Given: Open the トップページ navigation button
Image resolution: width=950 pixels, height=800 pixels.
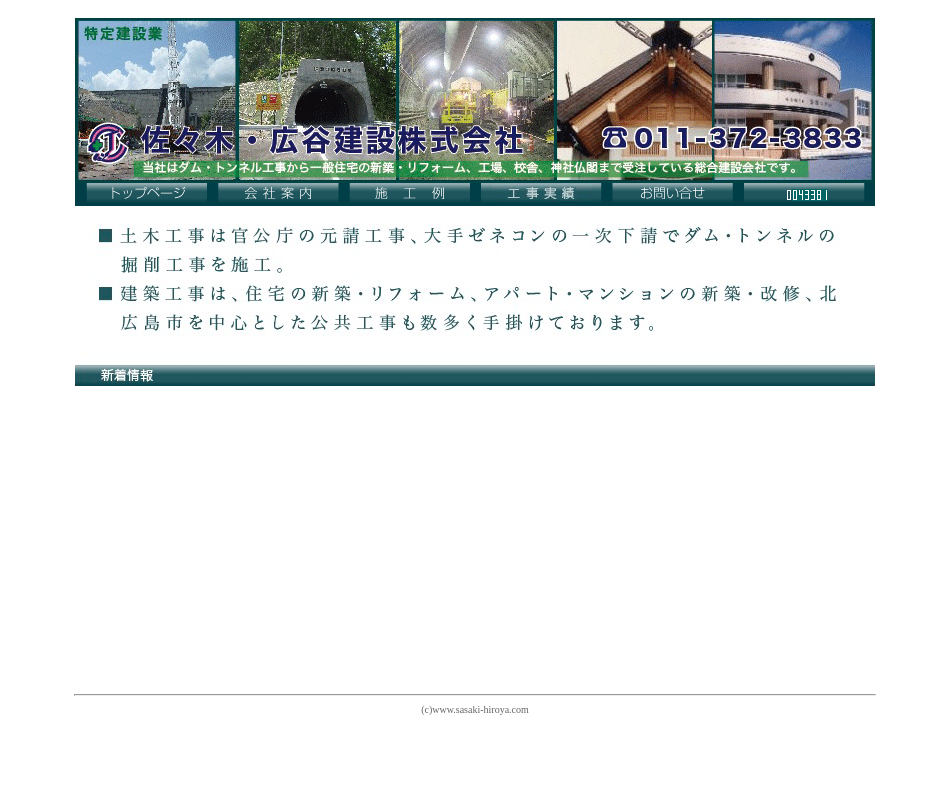Looking at the screenshot, I should [147, 193].
